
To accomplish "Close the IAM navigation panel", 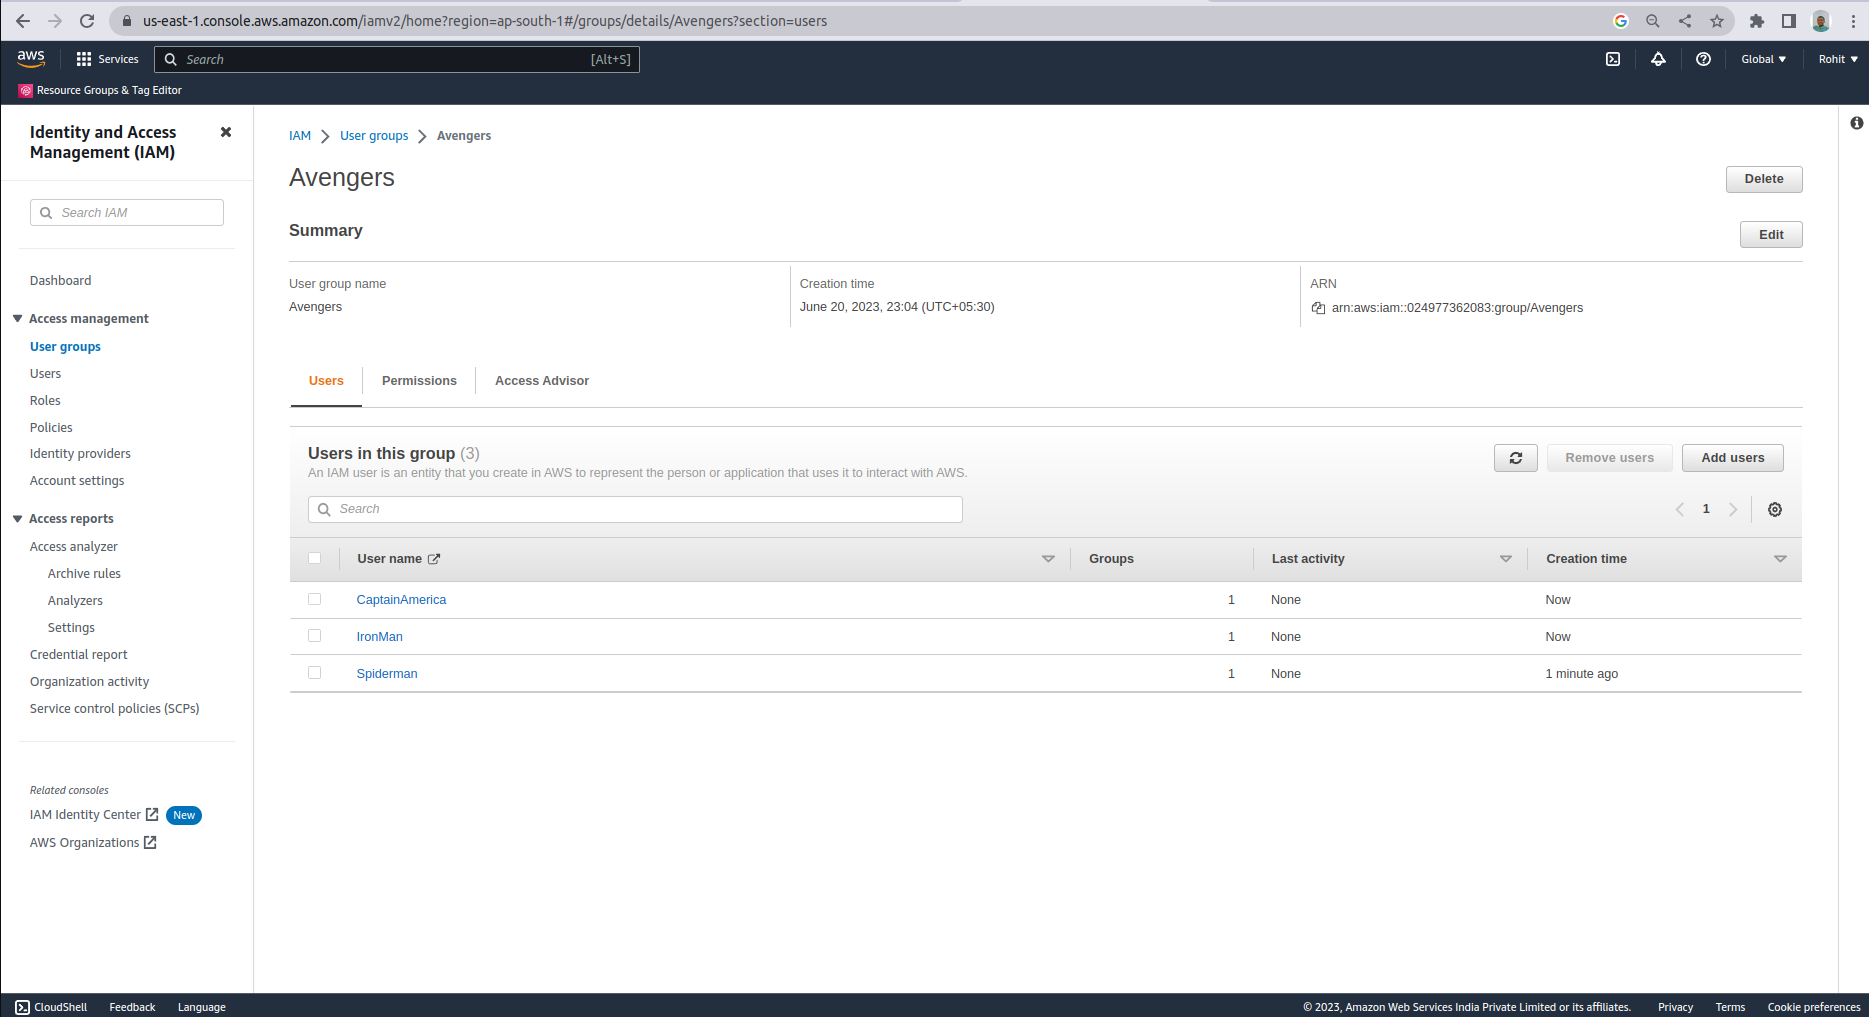I will (226, 132).
